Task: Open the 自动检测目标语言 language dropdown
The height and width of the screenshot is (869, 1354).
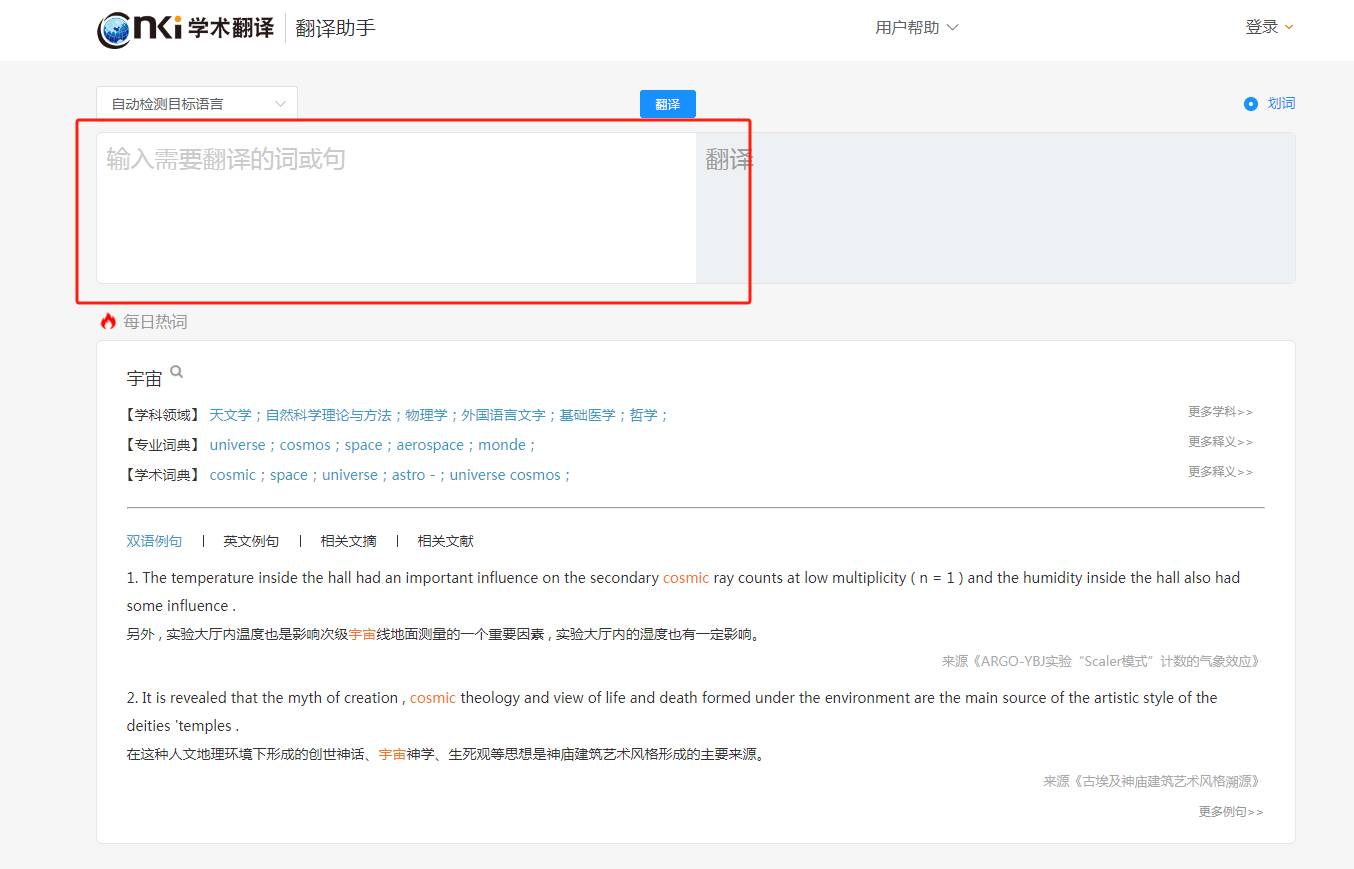Action: click(196, 103)
